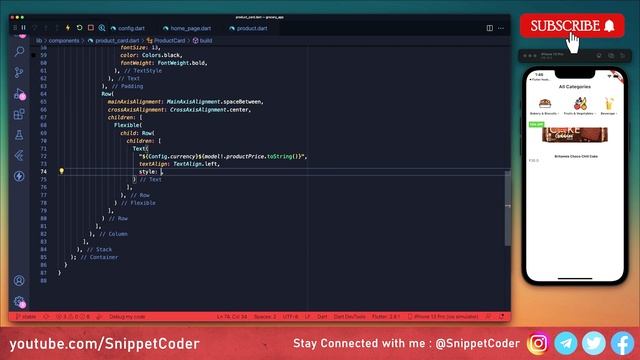
Task: Click Dart DevTools in status bar
Action: click(349, 317)
